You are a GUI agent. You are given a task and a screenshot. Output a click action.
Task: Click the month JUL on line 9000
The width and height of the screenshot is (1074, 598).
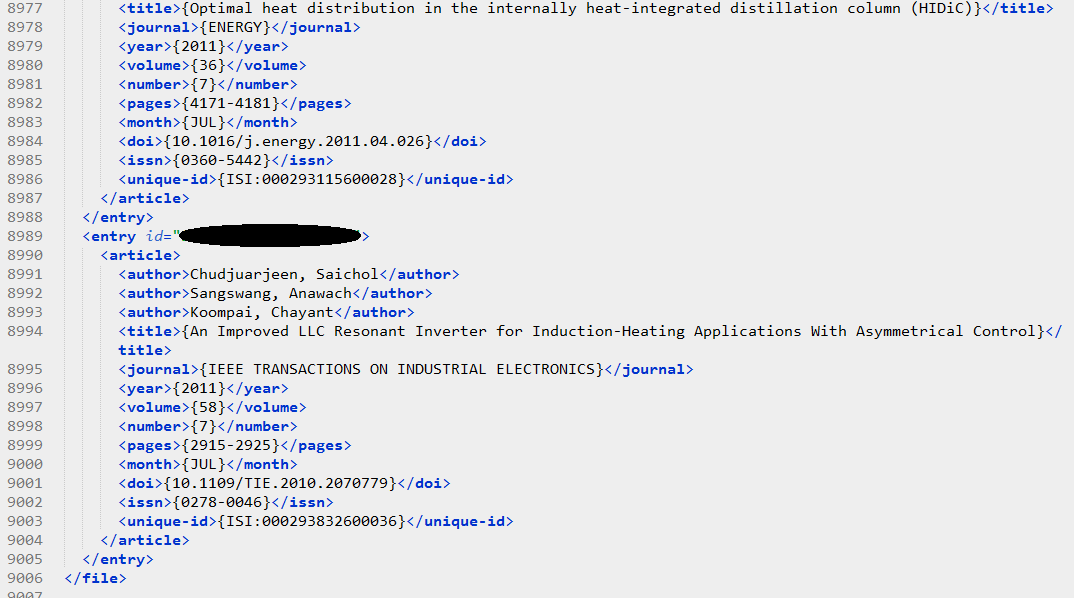pyautogui.click(x=203, y=464)
